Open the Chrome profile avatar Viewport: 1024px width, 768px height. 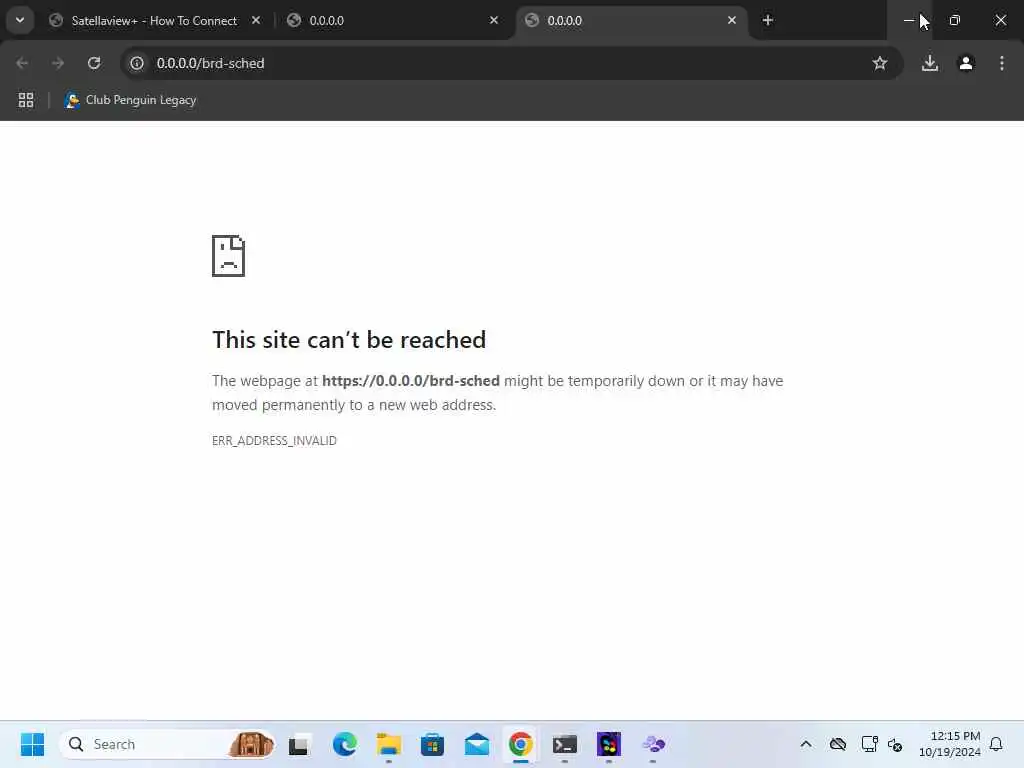965,63
